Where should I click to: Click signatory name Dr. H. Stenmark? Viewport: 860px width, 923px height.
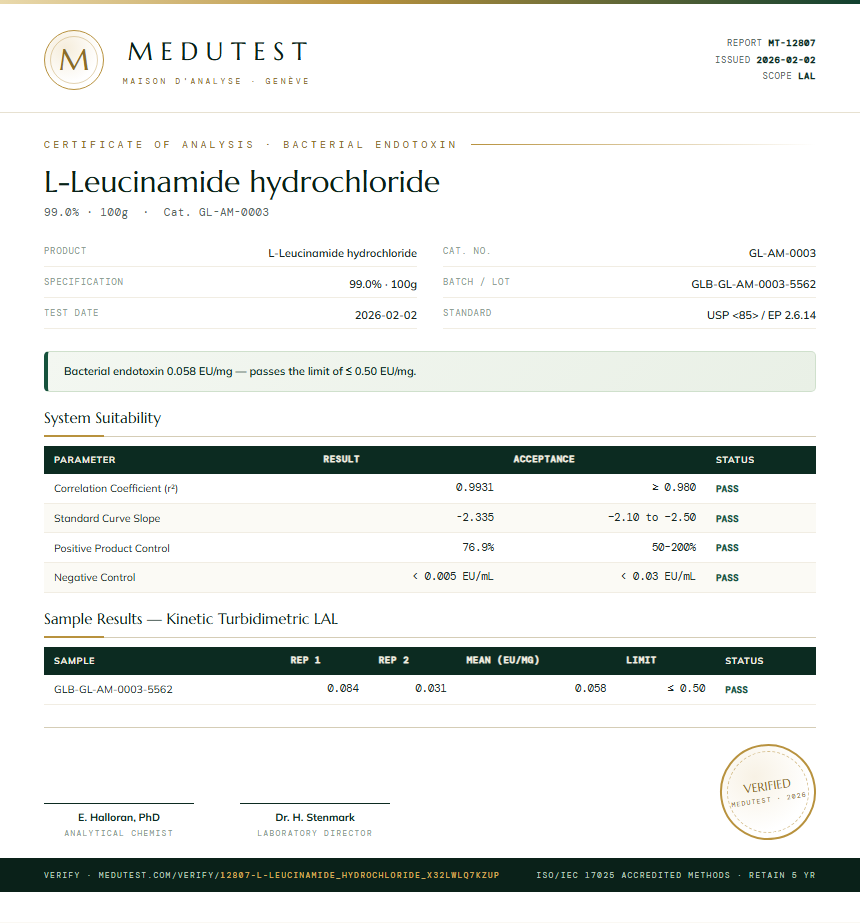(315, 818)
